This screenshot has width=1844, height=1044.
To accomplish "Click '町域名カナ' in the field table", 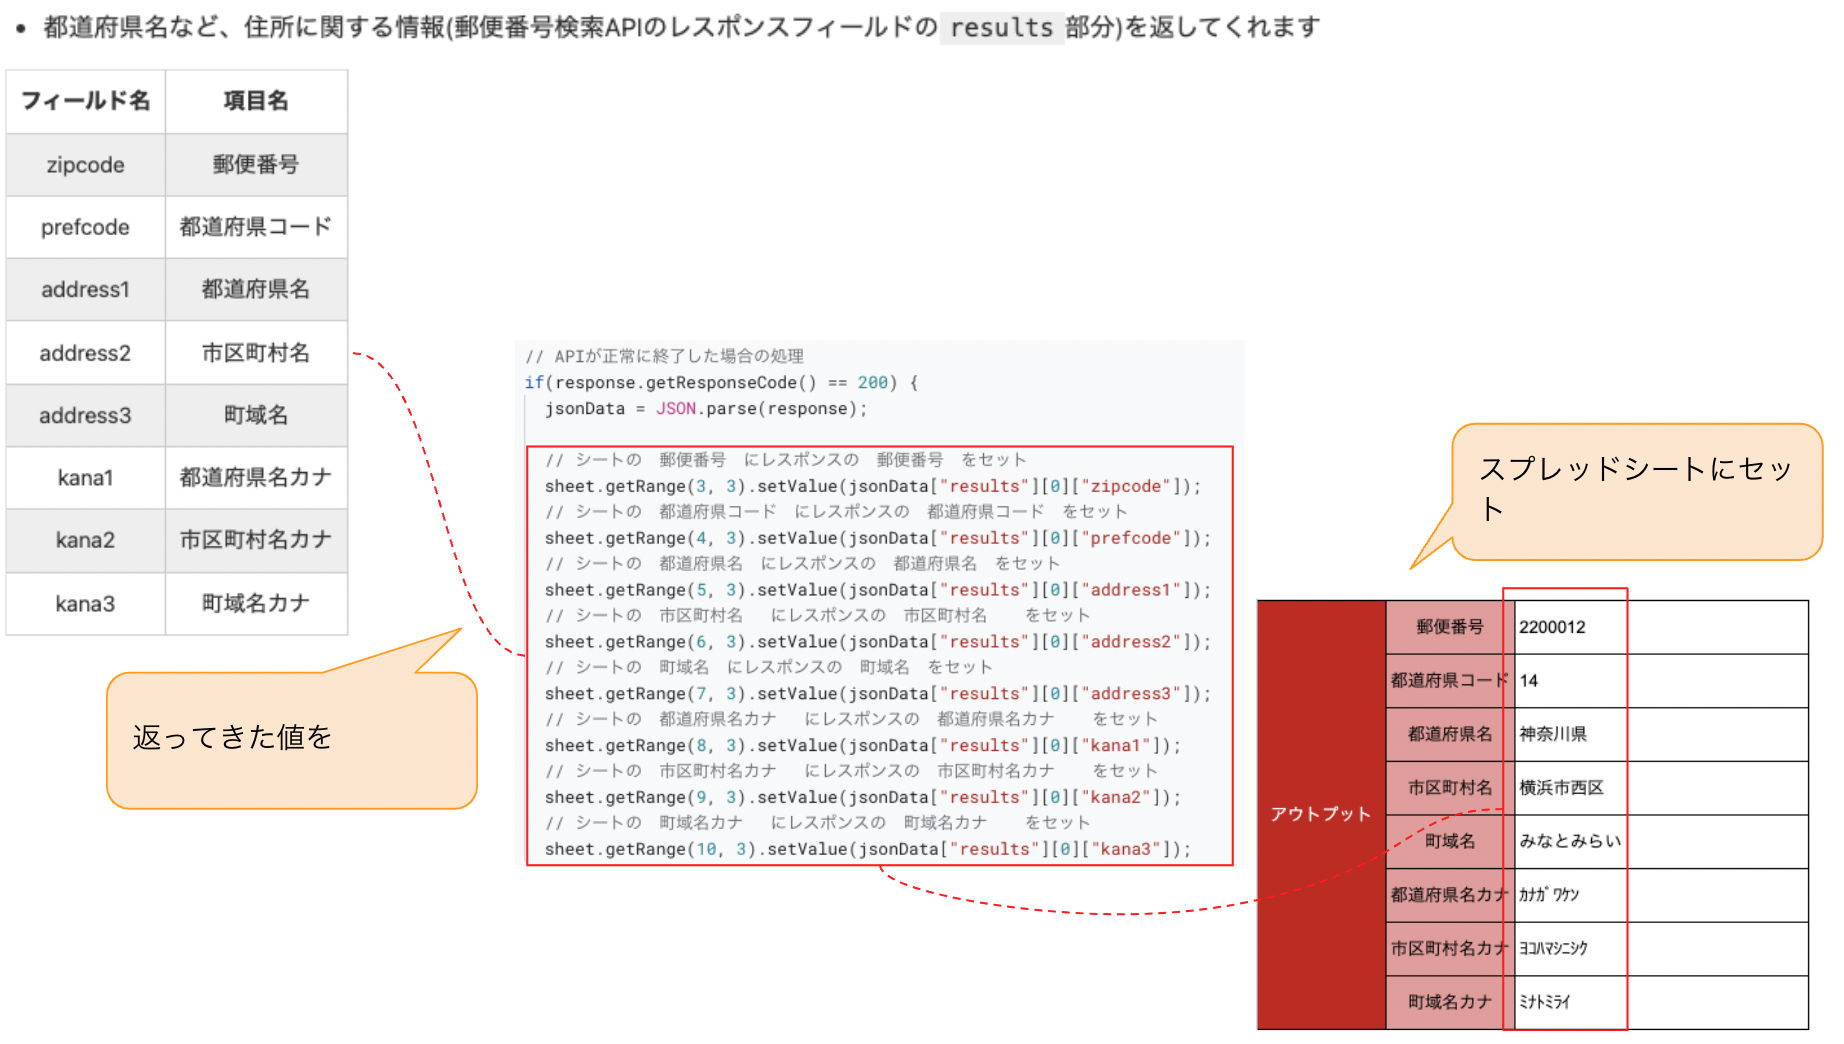I will pyautogui.click(x=256, y=604).
